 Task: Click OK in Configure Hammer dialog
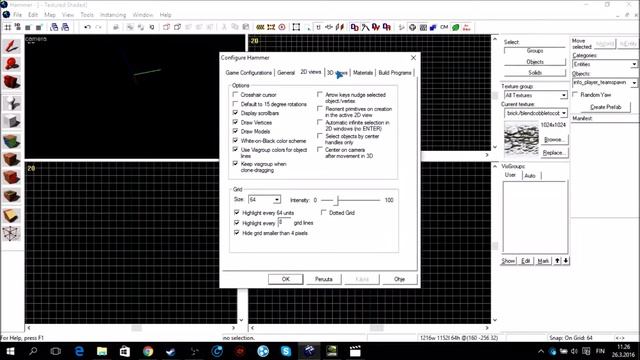pyautogui.click(x=285, y=279)
